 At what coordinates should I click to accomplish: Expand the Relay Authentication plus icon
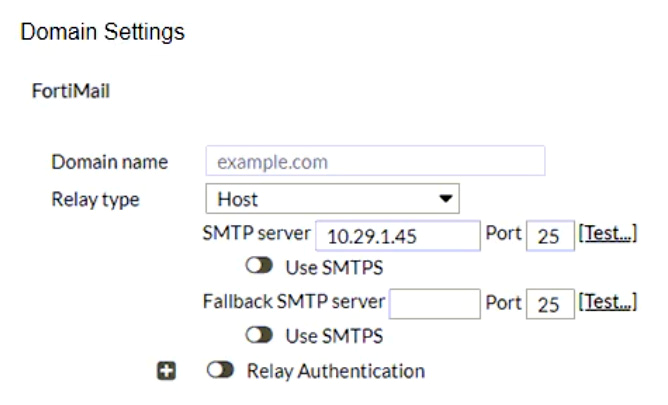[x=170, y=371]
